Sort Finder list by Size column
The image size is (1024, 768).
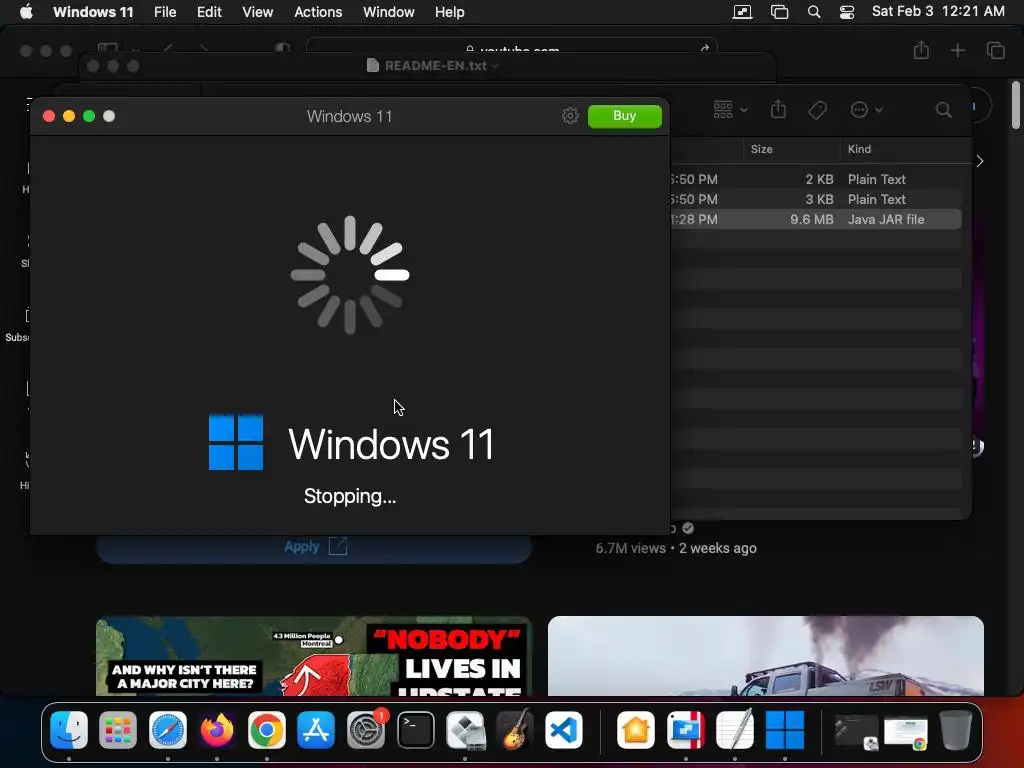761,149
